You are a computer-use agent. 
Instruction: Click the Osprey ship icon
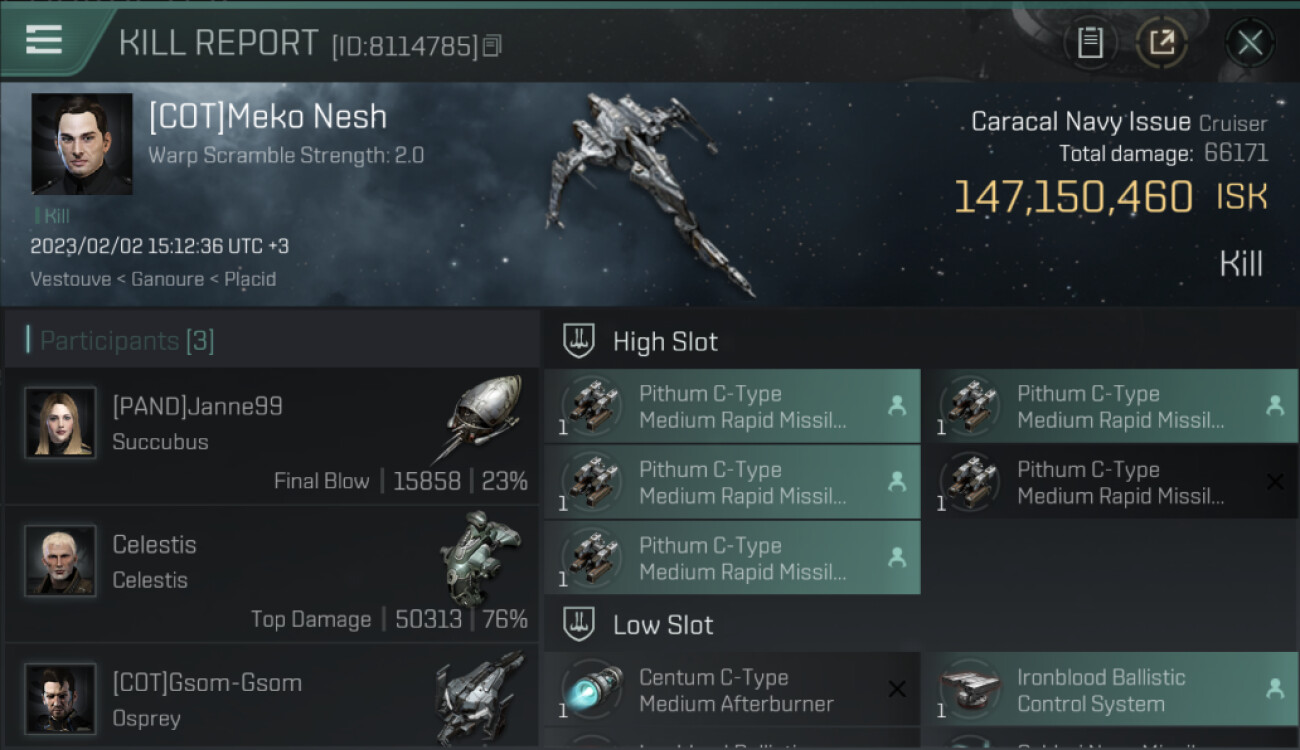click(480, 695)
